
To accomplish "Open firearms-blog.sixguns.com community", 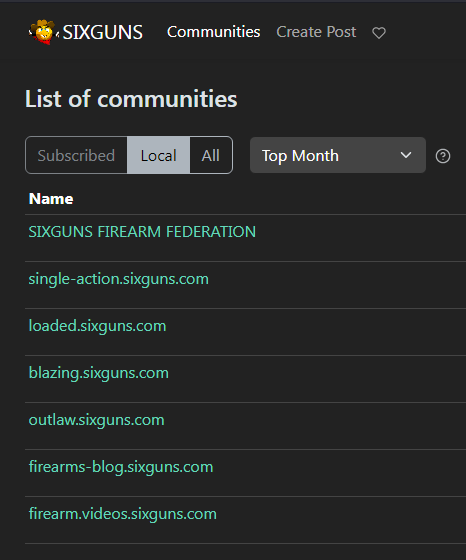I will point(121,467).
